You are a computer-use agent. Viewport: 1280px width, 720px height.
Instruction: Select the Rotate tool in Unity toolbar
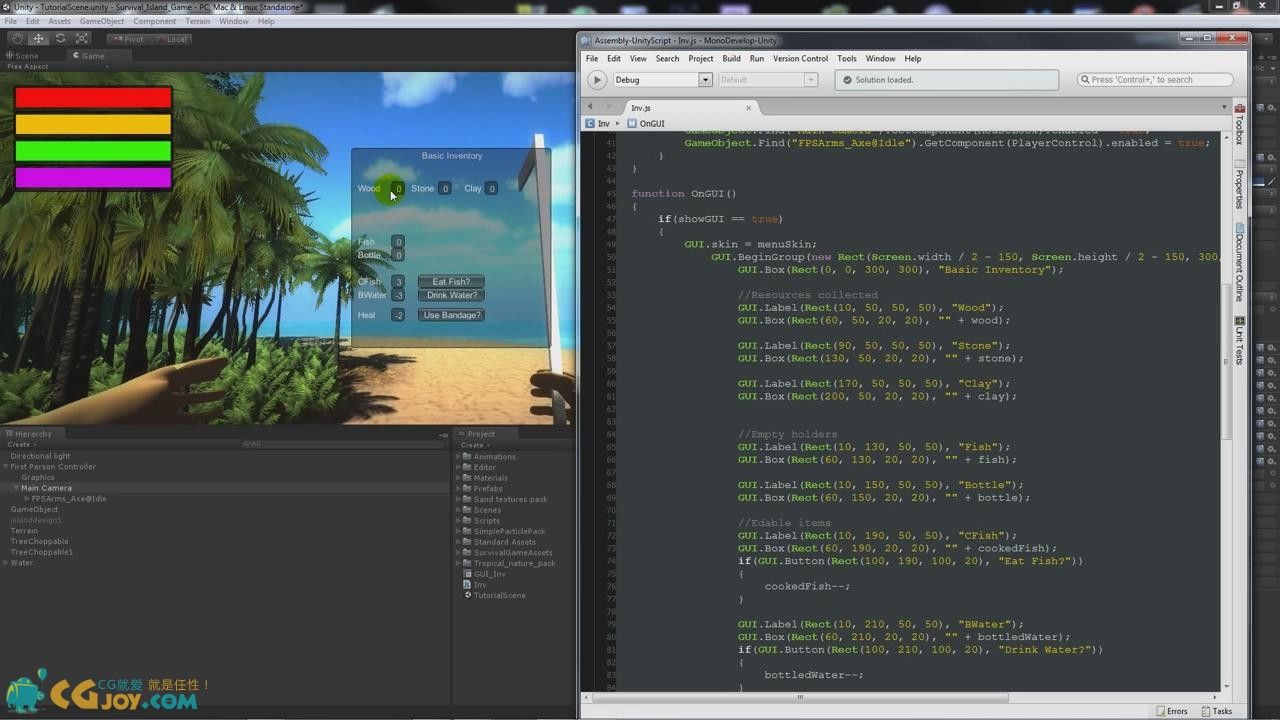61,38
